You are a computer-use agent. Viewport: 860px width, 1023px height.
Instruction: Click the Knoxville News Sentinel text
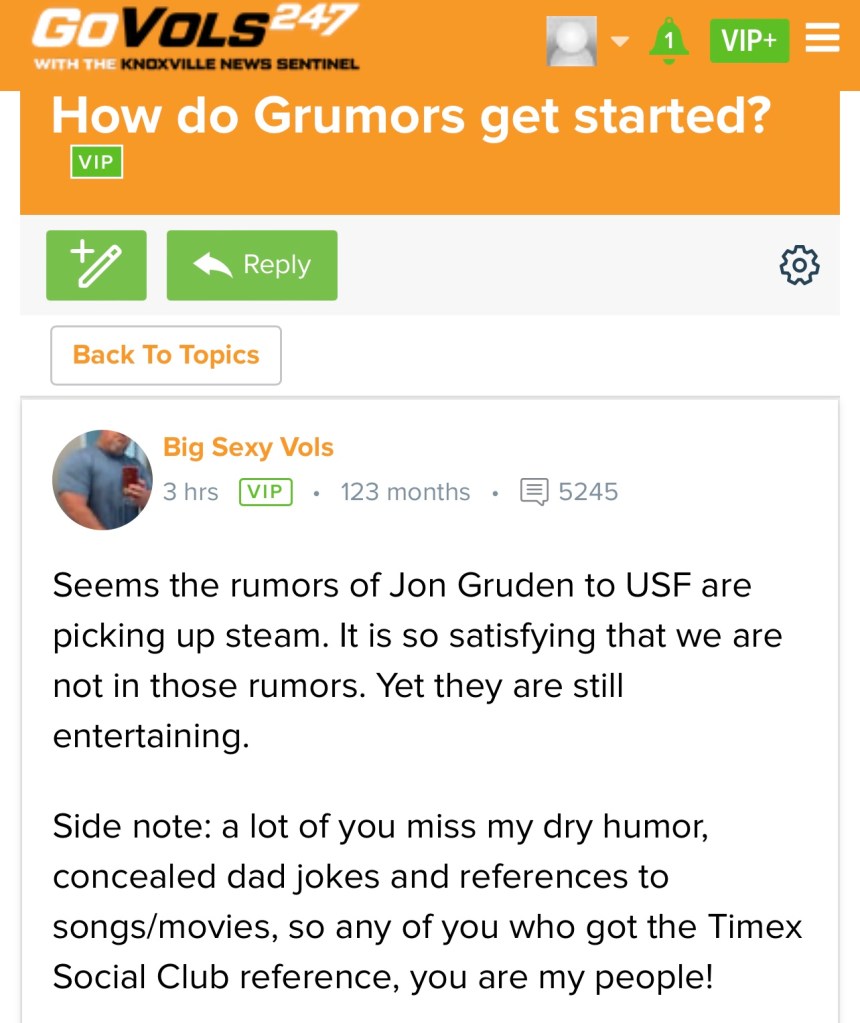(240, 64)
